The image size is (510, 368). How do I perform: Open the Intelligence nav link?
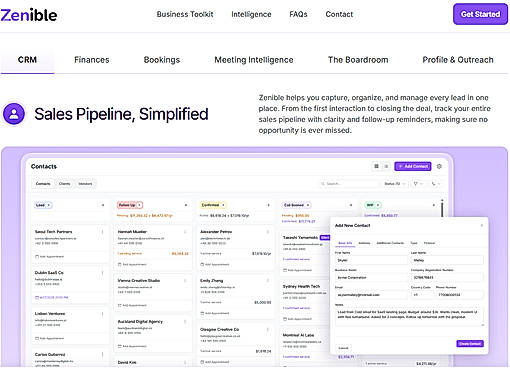251,14
